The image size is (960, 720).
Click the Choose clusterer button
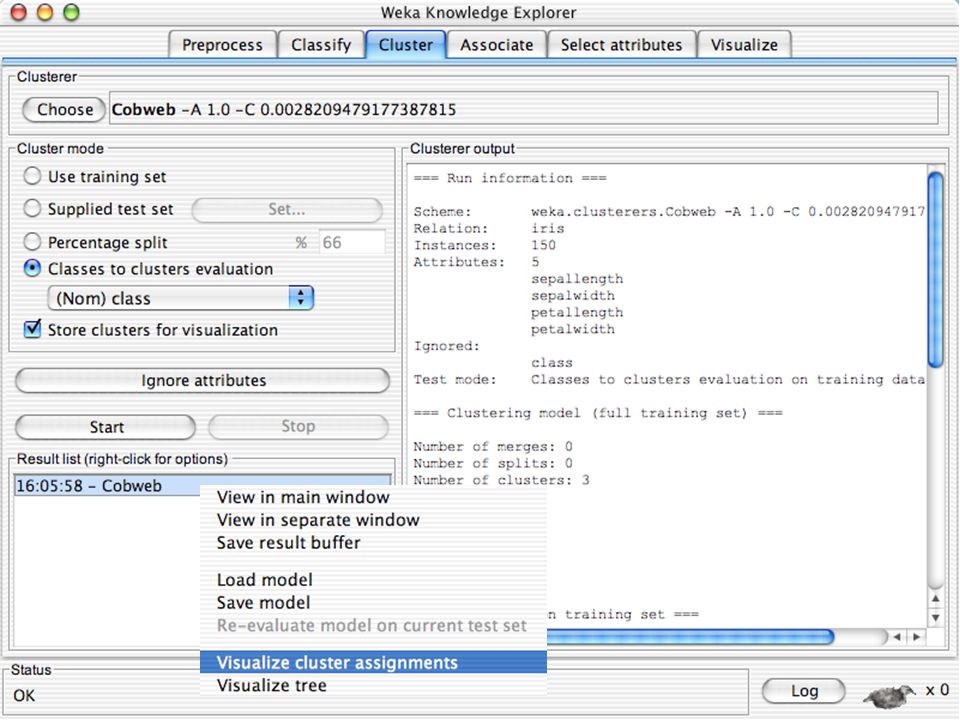(x=64, y=110)
